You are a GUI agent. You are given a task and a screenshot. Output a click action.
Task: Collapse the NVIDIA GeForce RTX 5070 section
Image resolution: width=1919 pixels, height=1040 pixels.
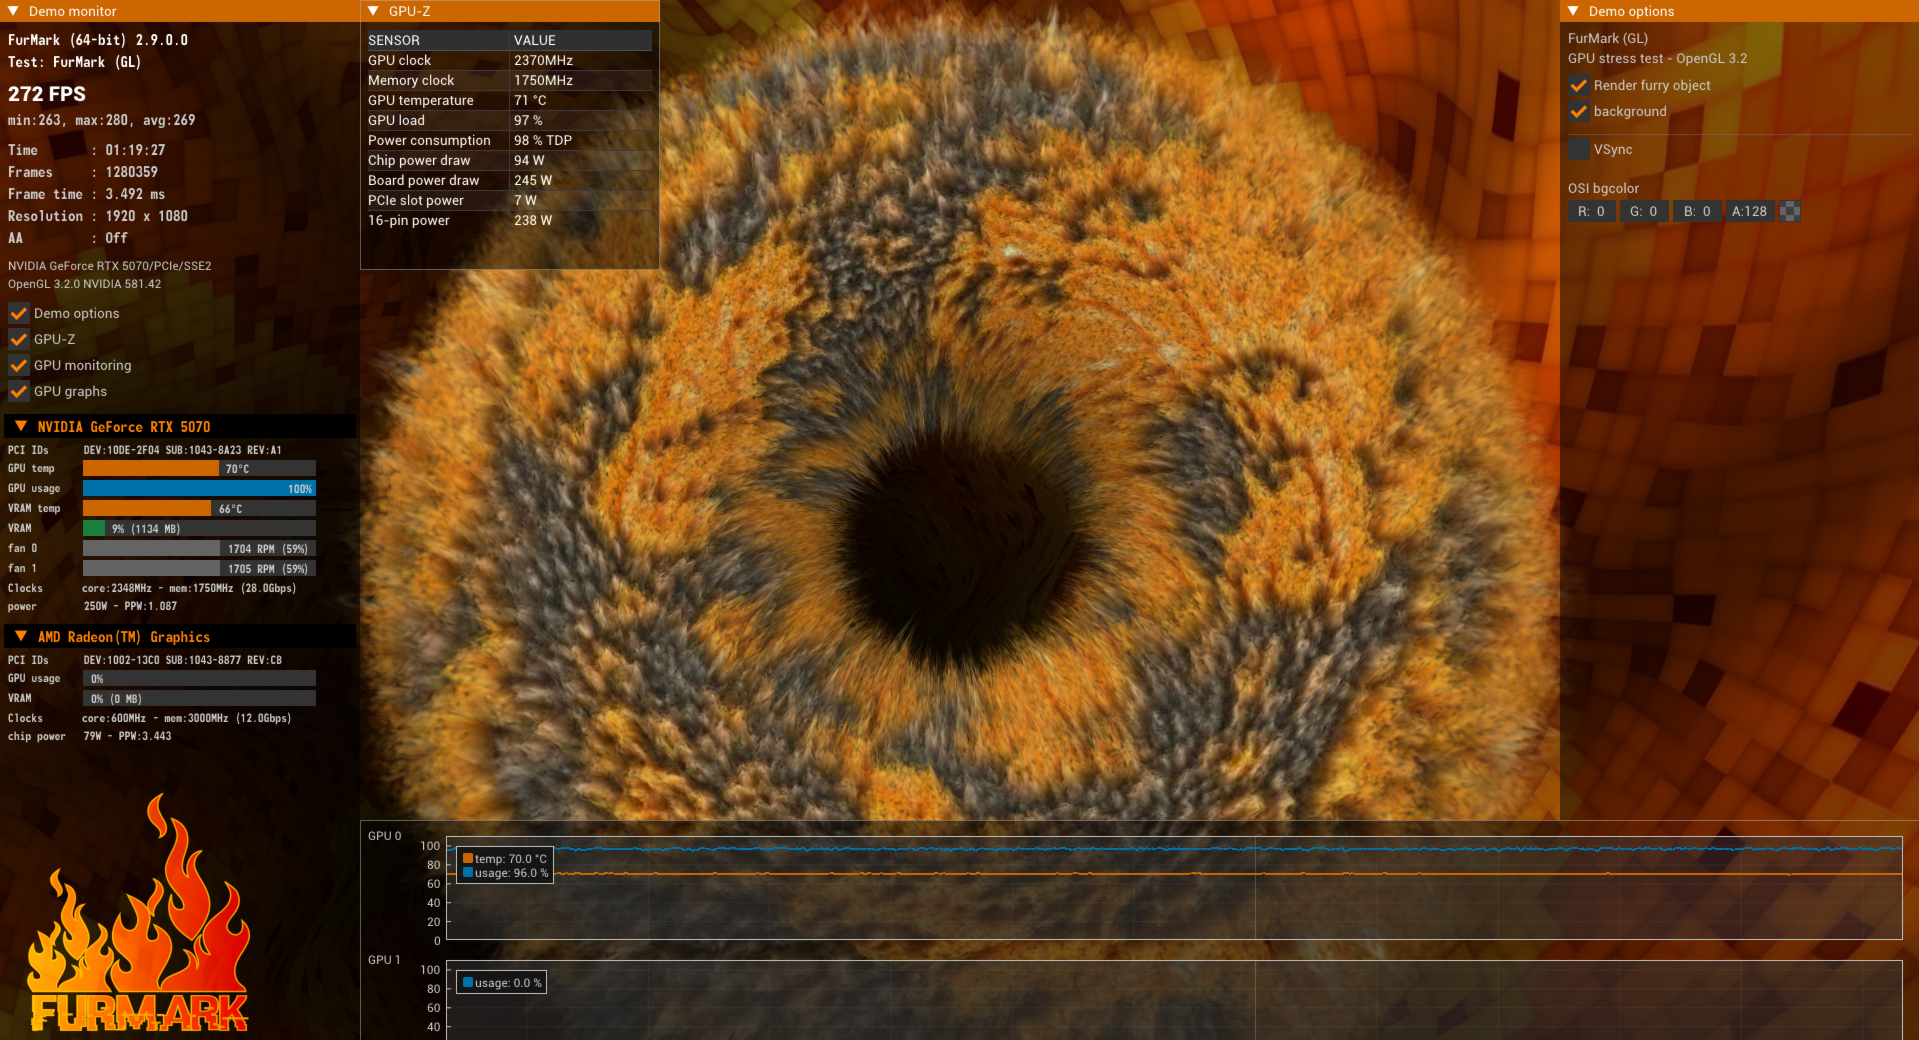click(21, 426)
